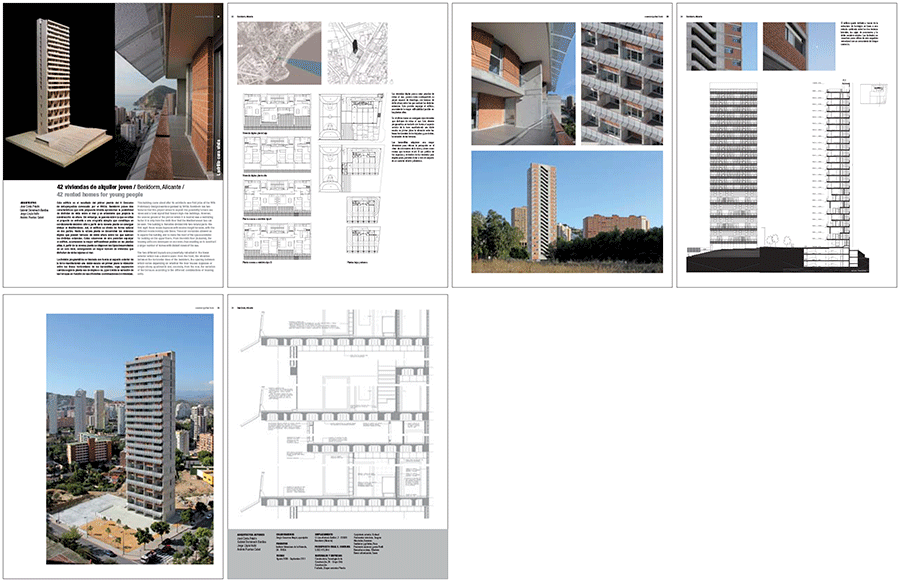This screenshot has height=585, width=900.
Task: Click the photo of concrete balconies against blue sky
Action: 721,47
